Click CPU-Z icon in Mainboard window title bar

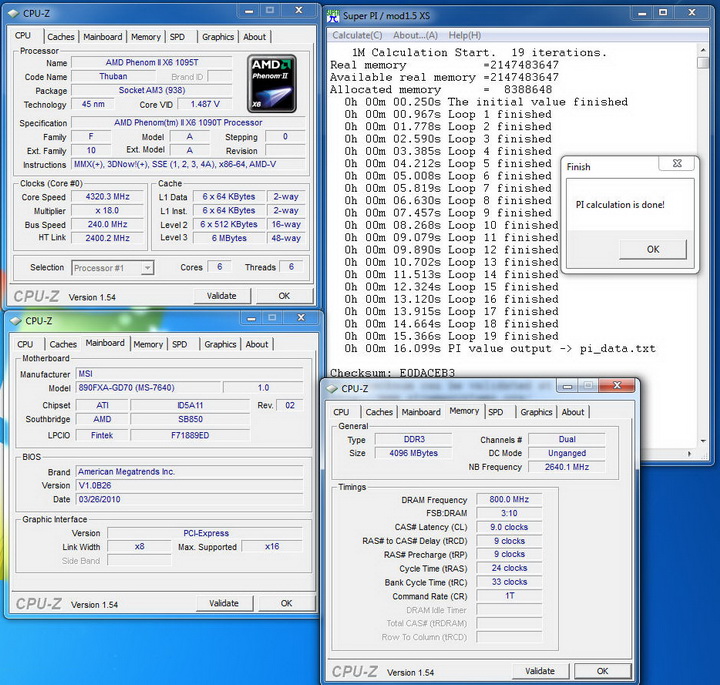(x=15, y=321)
